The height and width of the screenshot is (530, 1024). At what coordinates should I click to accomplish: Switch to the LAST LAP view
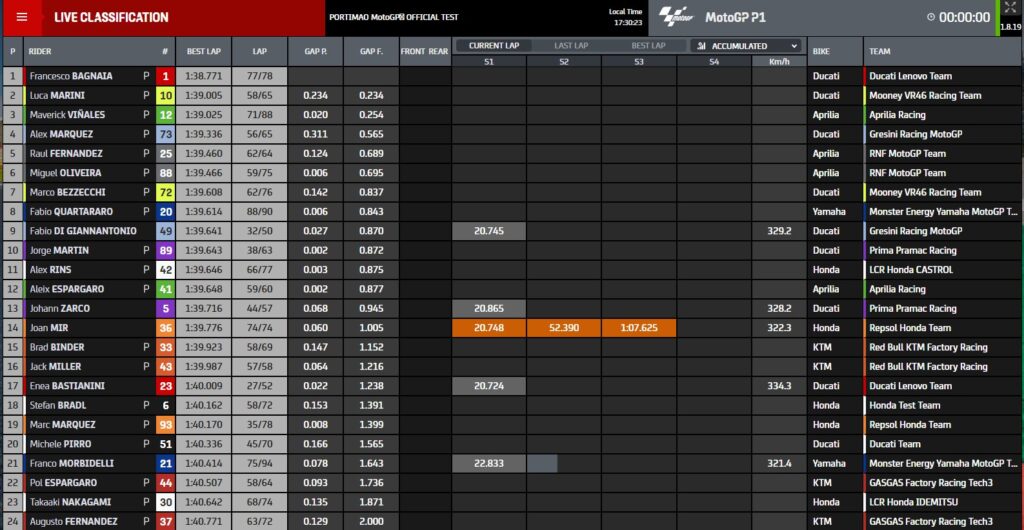570,45
